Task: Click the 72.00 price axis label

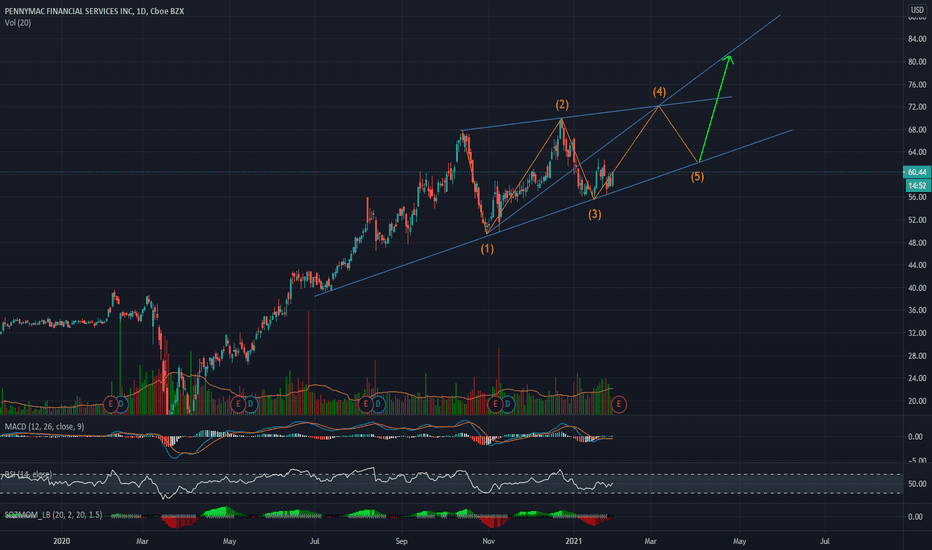Action: pyautogui.click(x=917, y=106)
